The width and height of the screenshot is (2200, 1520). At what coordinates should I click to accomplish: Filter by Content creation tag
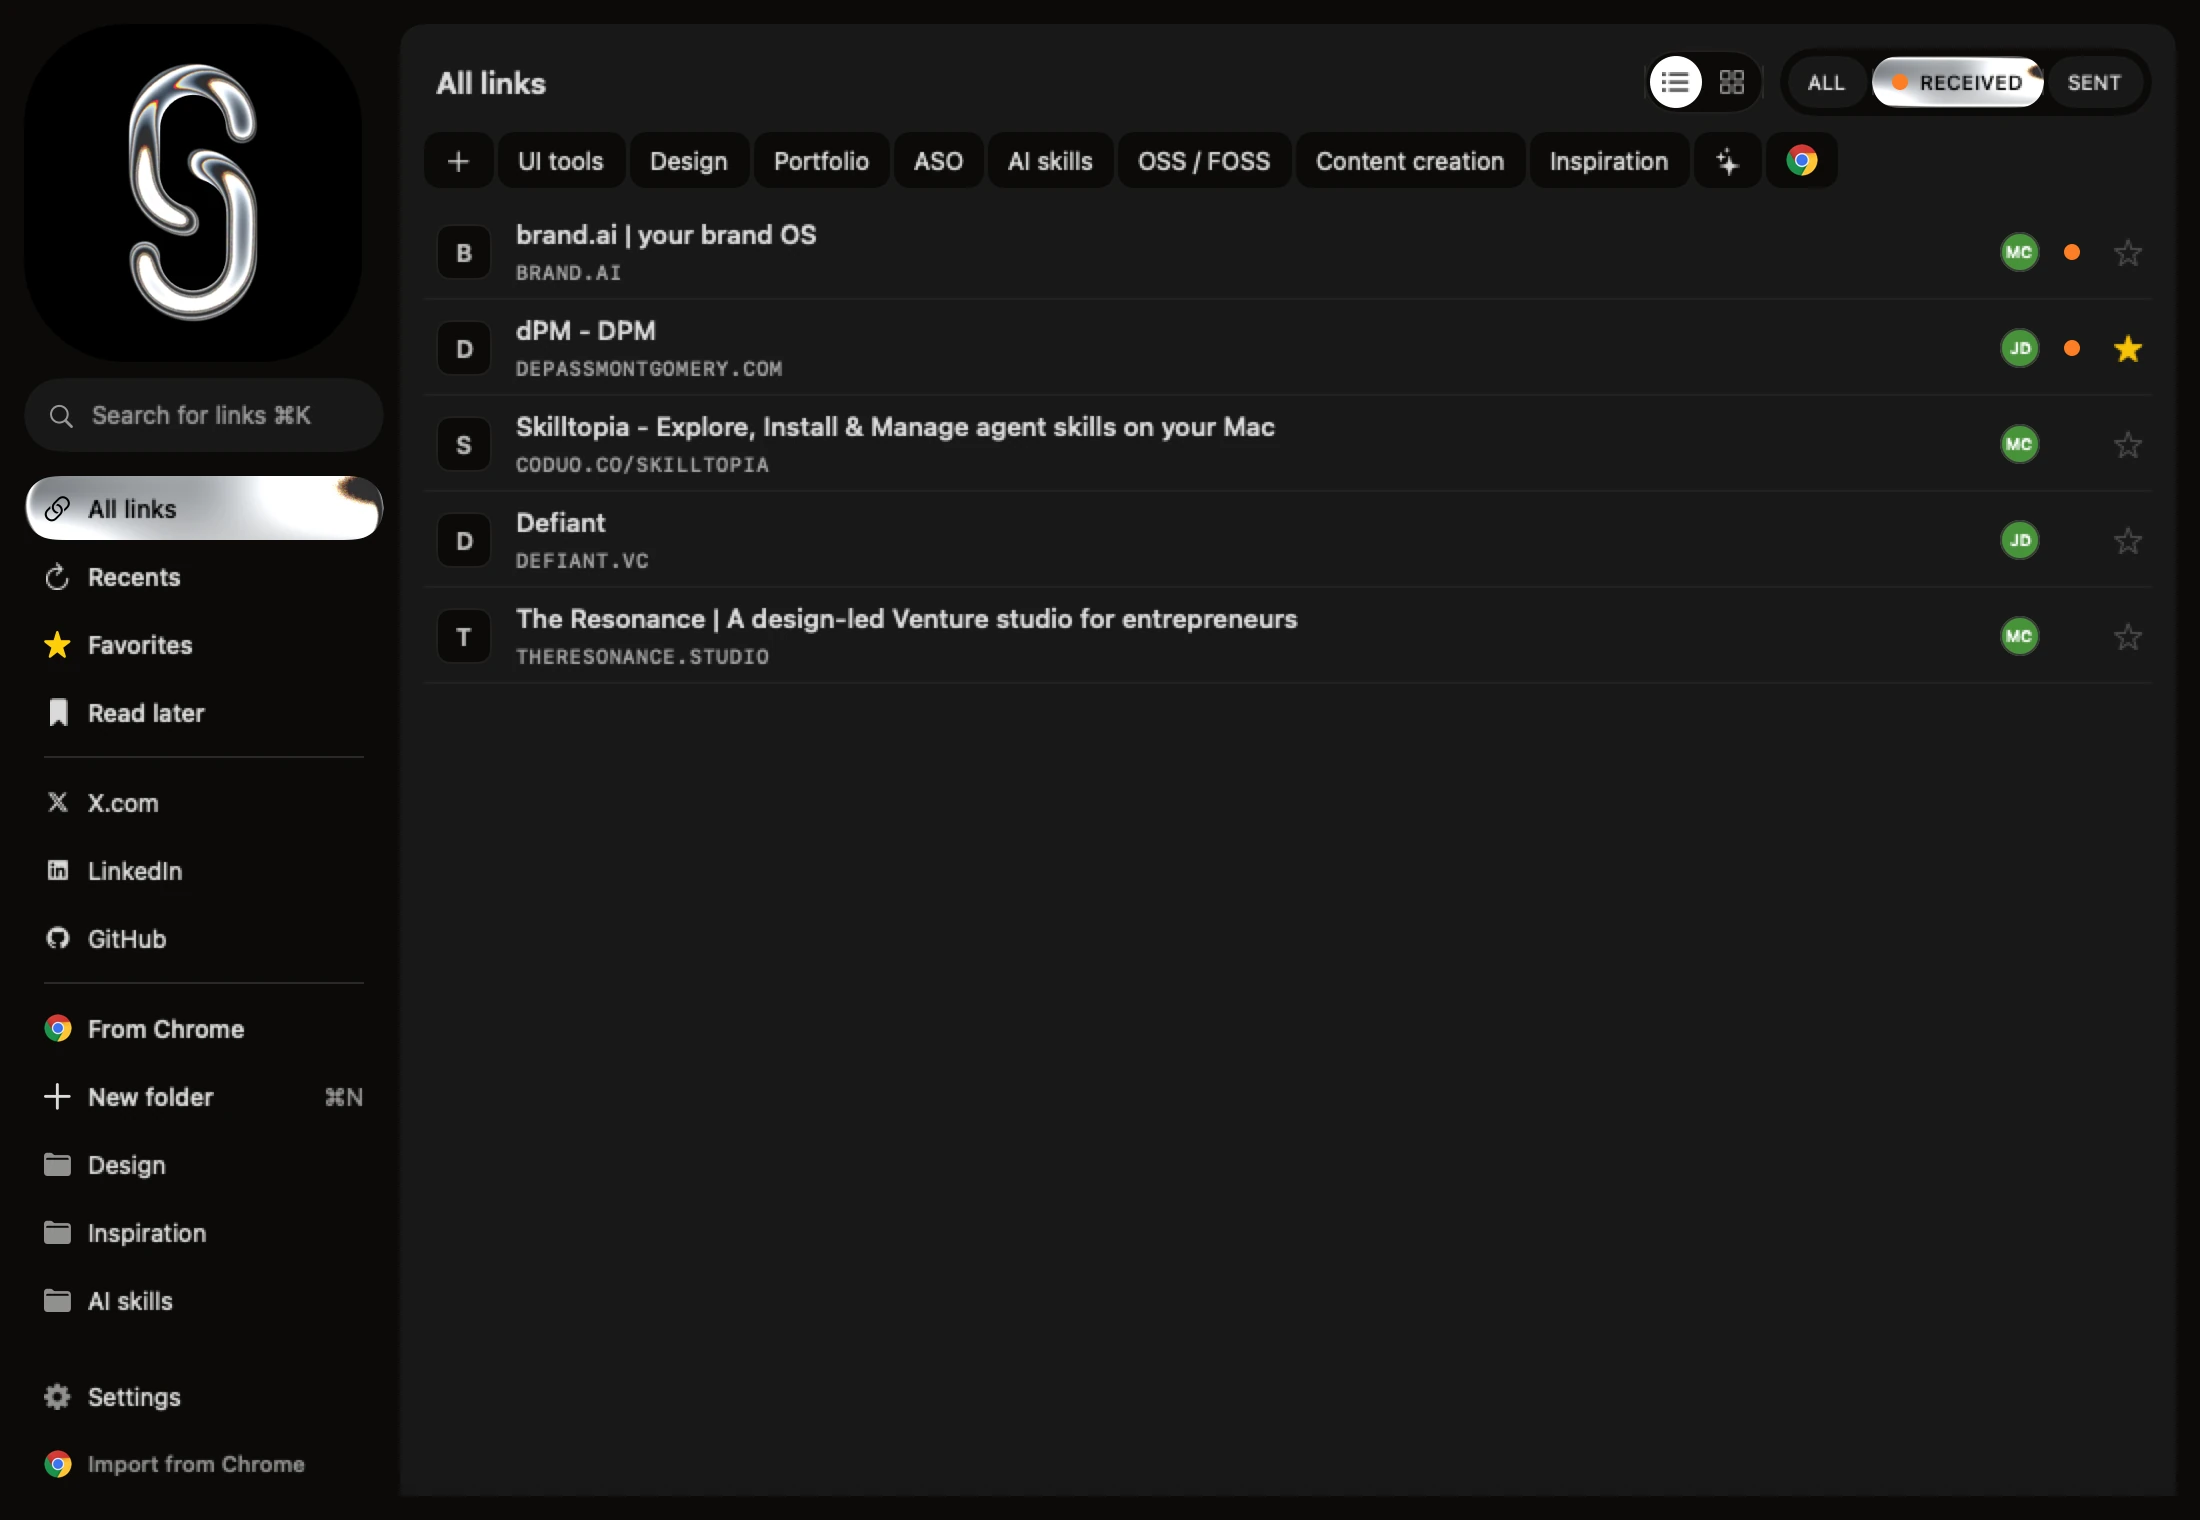[x=1410, y=161]
